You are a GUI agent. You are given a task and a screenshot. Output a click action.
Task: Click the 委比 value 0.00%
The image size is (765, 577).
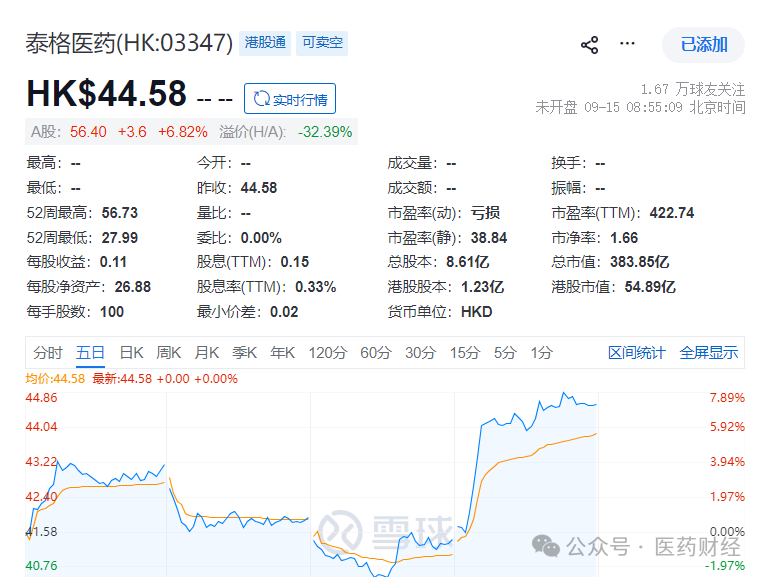coord(261,238)
